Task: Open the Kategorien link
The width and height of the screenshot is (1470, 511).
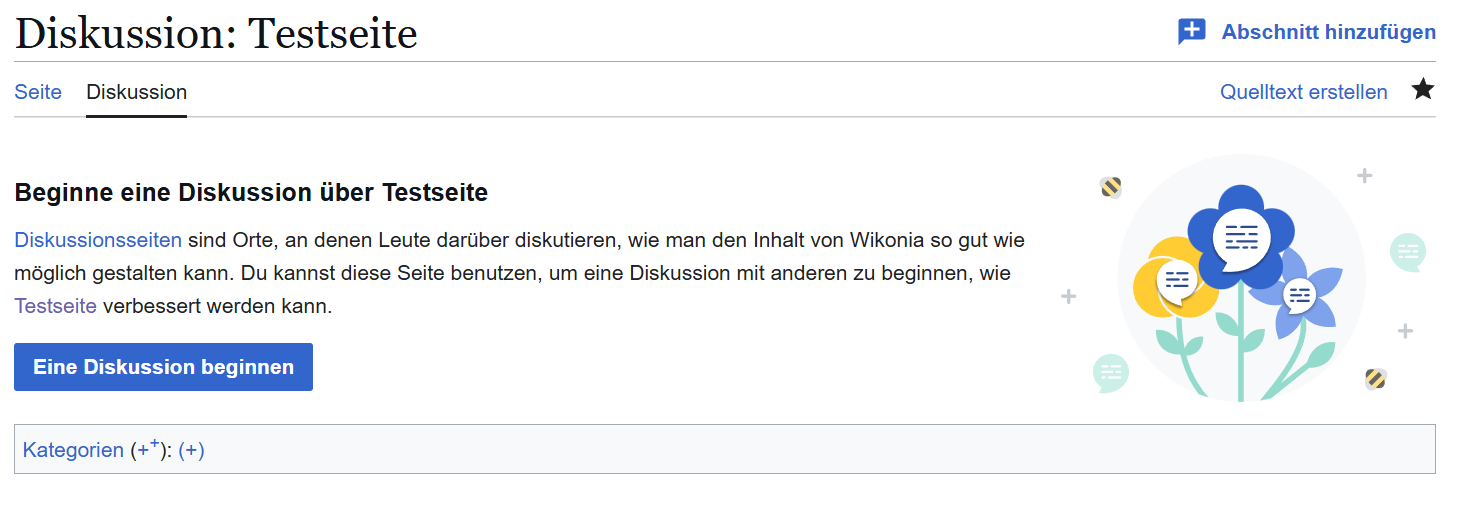Action: [x=73, y=450]
